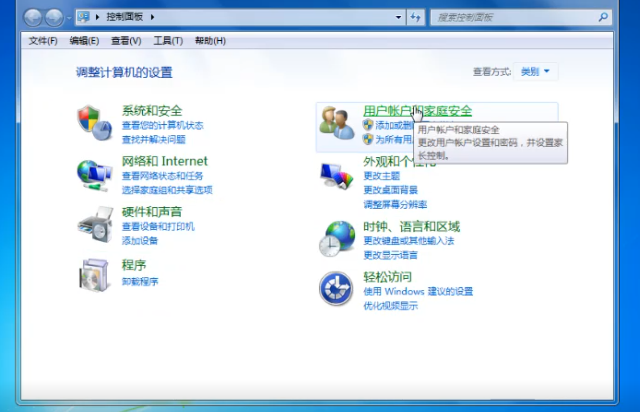
Task: Click the 搜索控制面板 search field
Action: coord(515,17)
